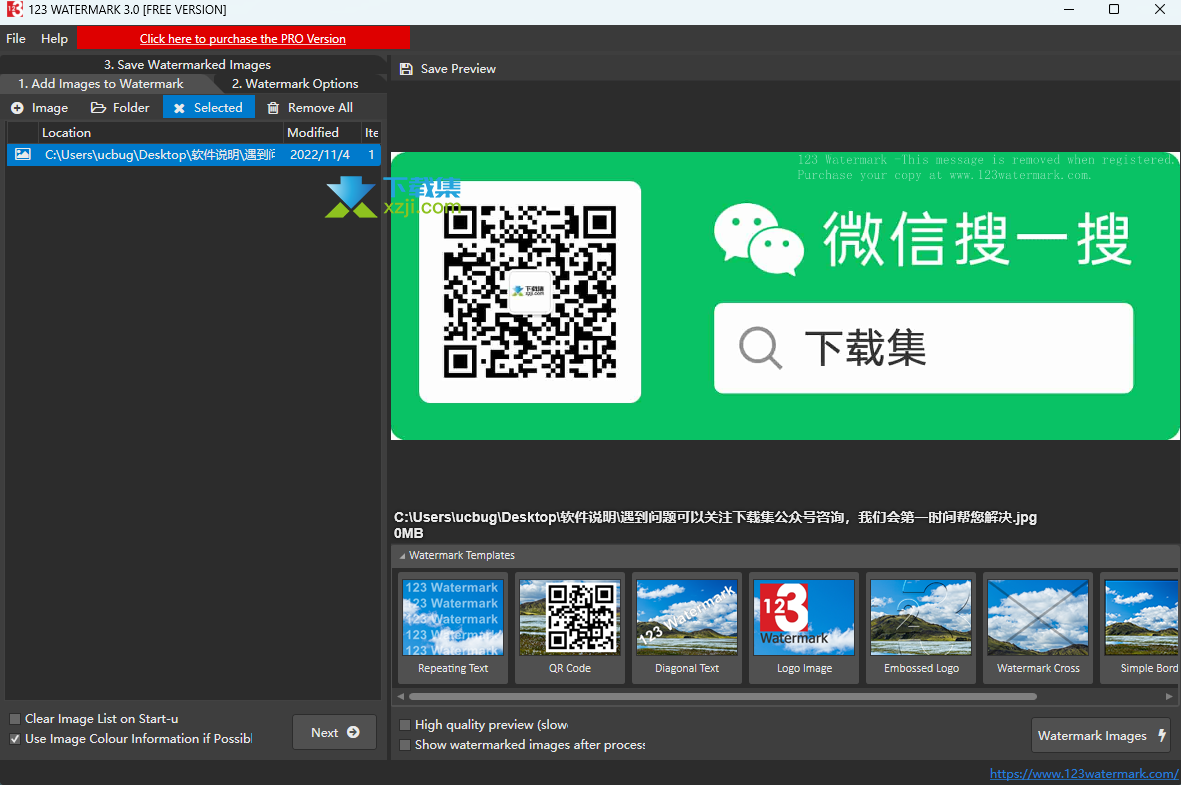Click templates scrollbar right arrow

click(x=1169, y=696)
